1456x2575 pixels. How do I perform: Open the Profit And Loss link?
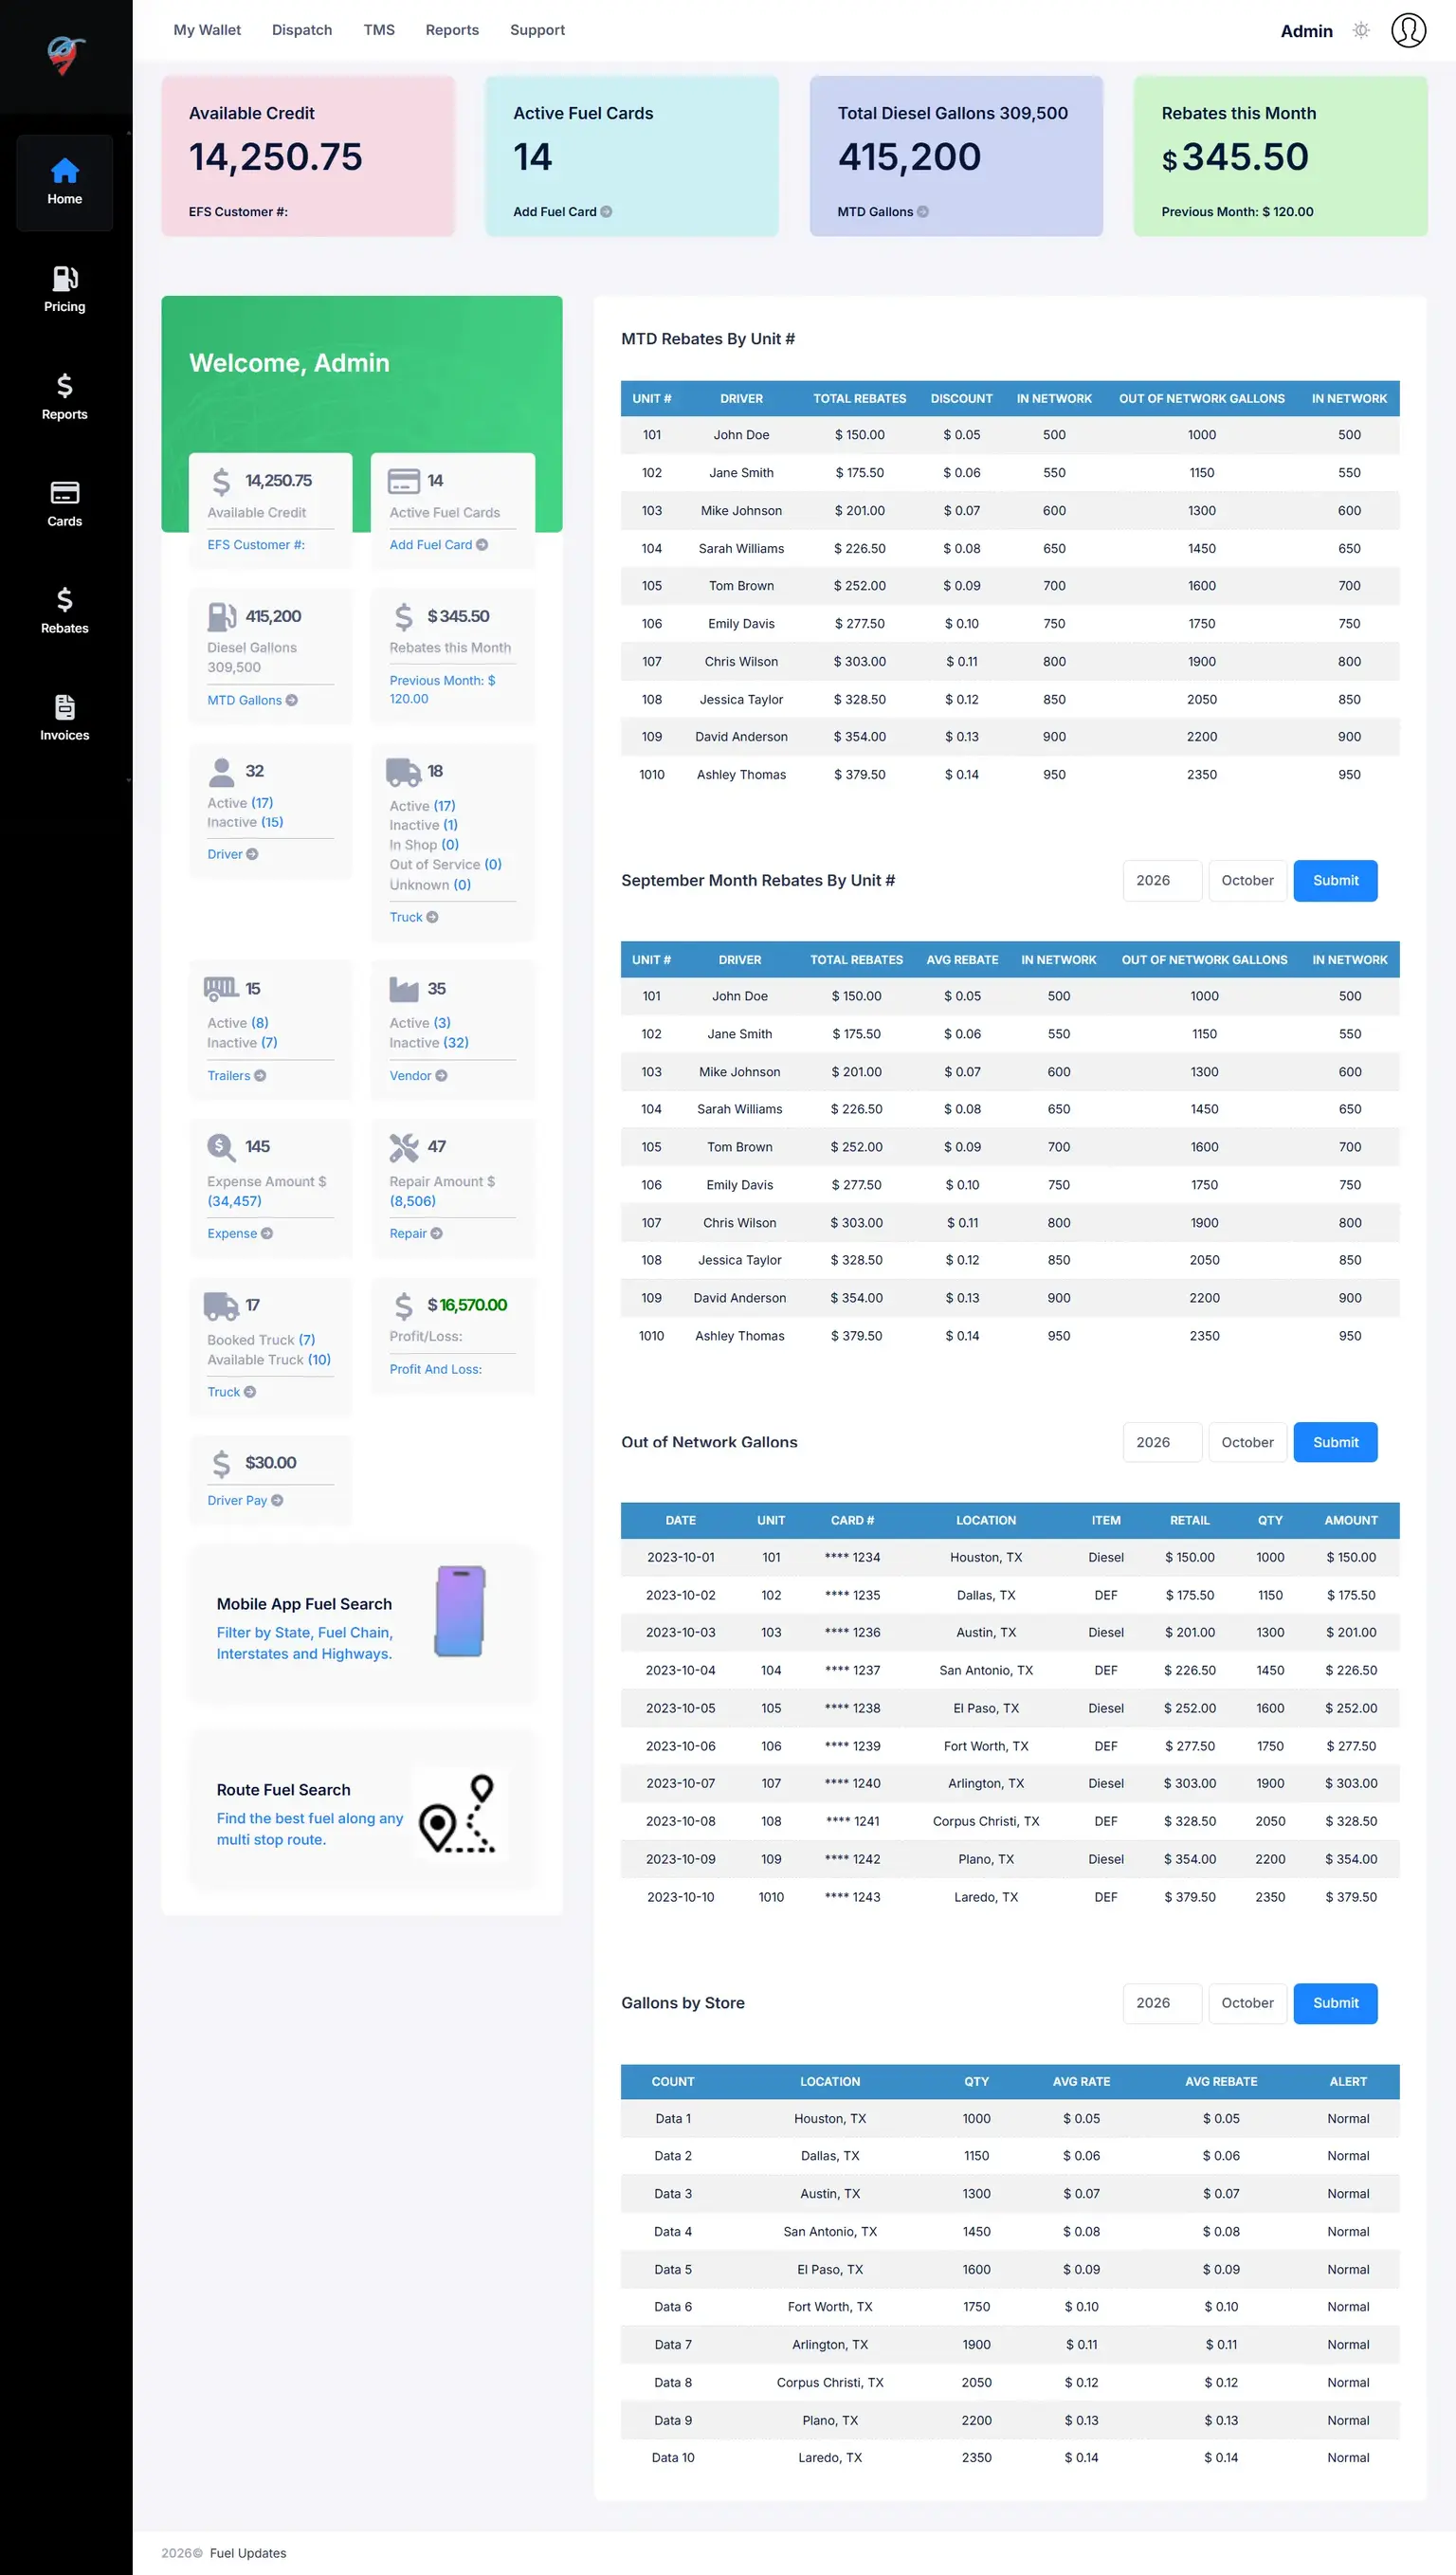click(435, 1369)
